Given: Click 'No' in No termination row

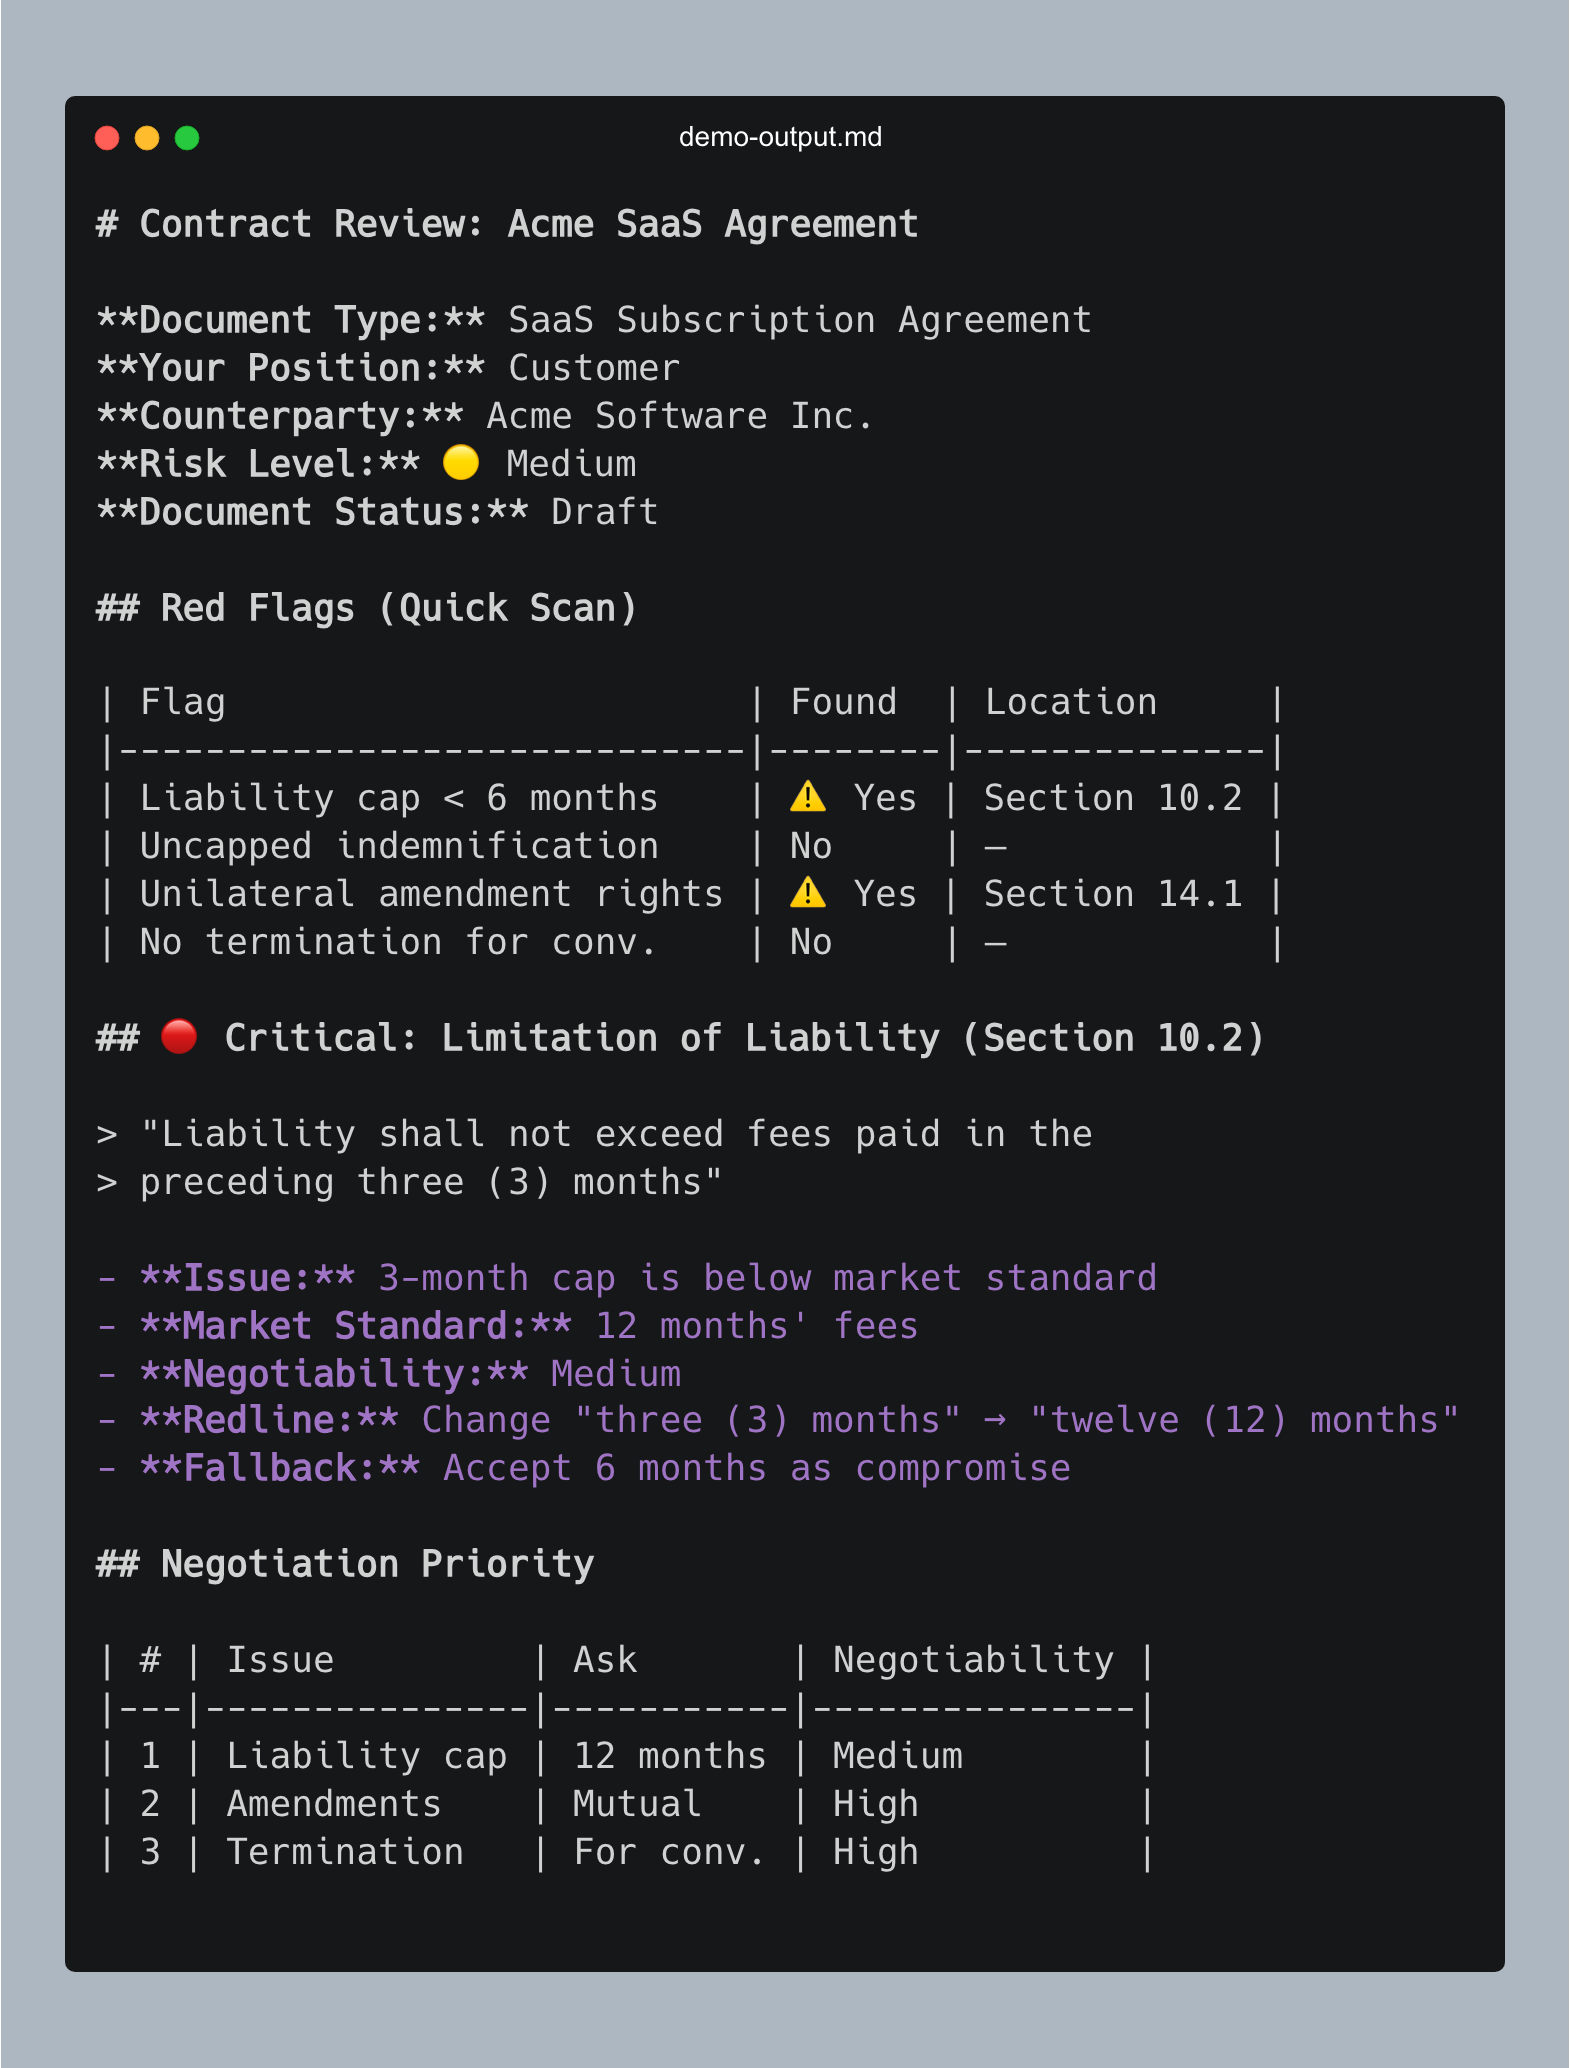Looking at the screenshot, I should click(x=811, y=942).
